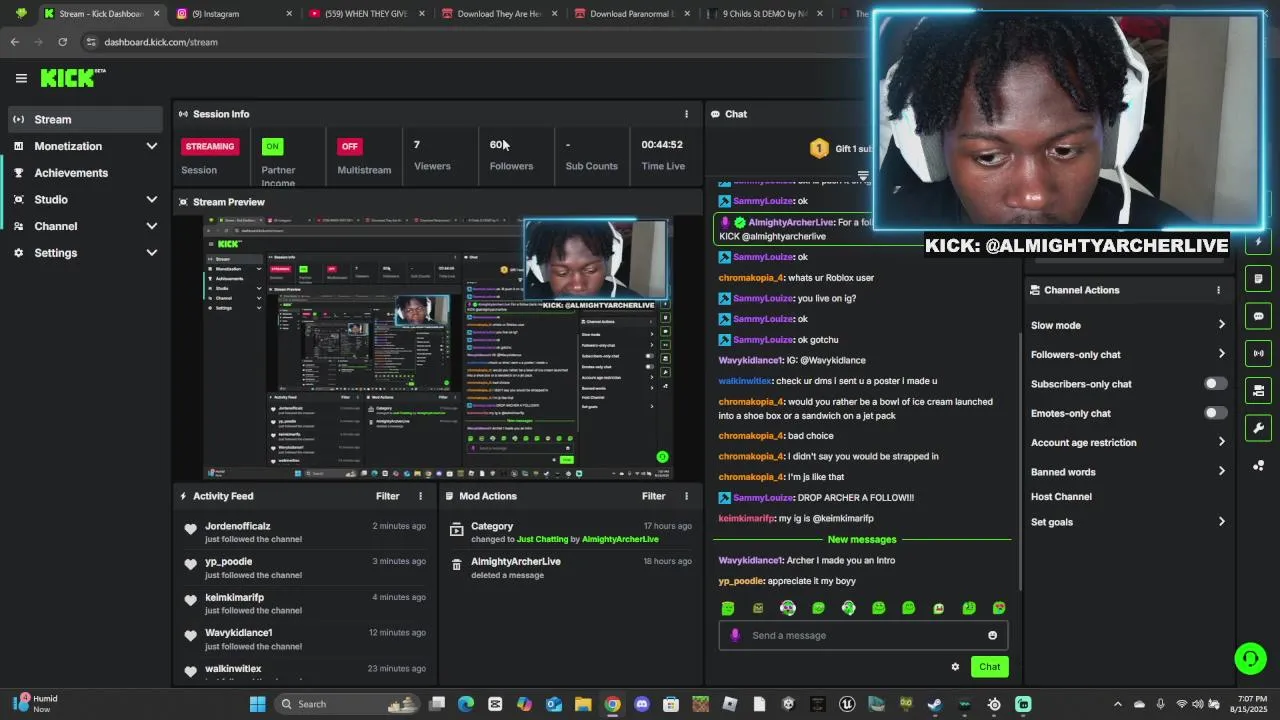Click the Stream Preview thumbnail

438,348
